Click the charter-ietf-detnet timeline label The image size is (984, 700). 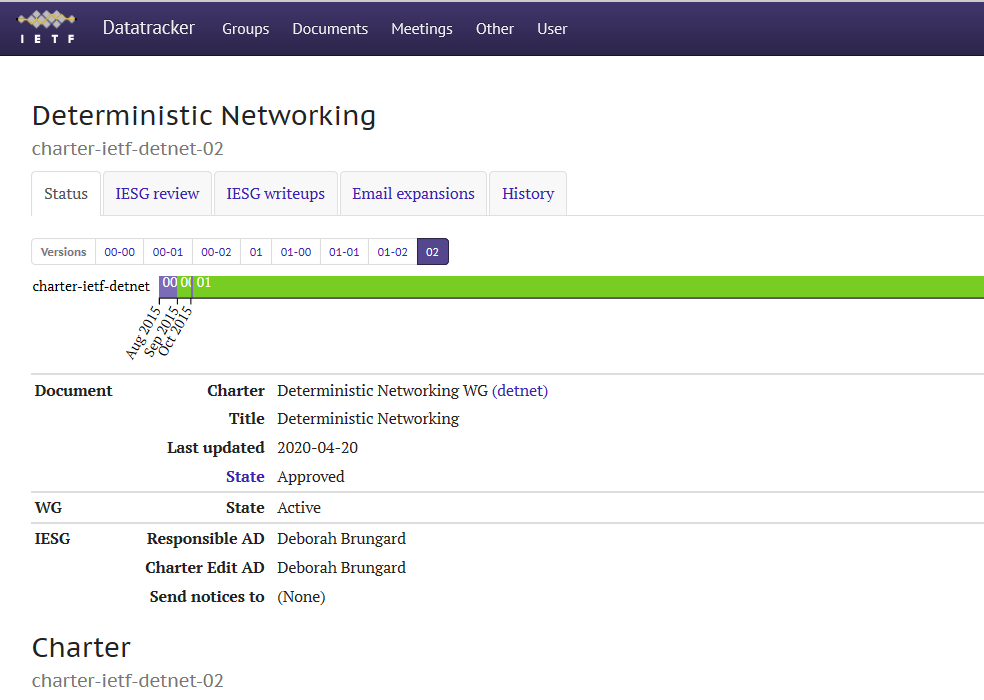coord(91,286)
